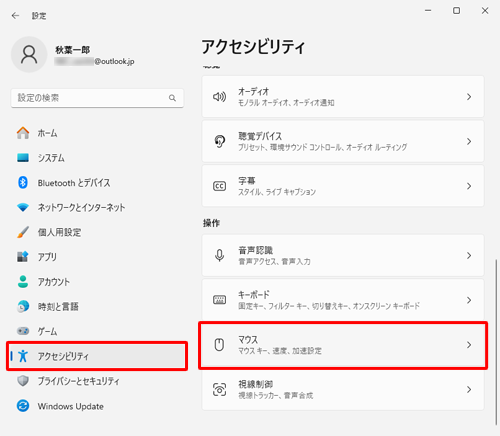
Task: Click the アプリ icon in sidebar
Action: click(x=23, y=257)
